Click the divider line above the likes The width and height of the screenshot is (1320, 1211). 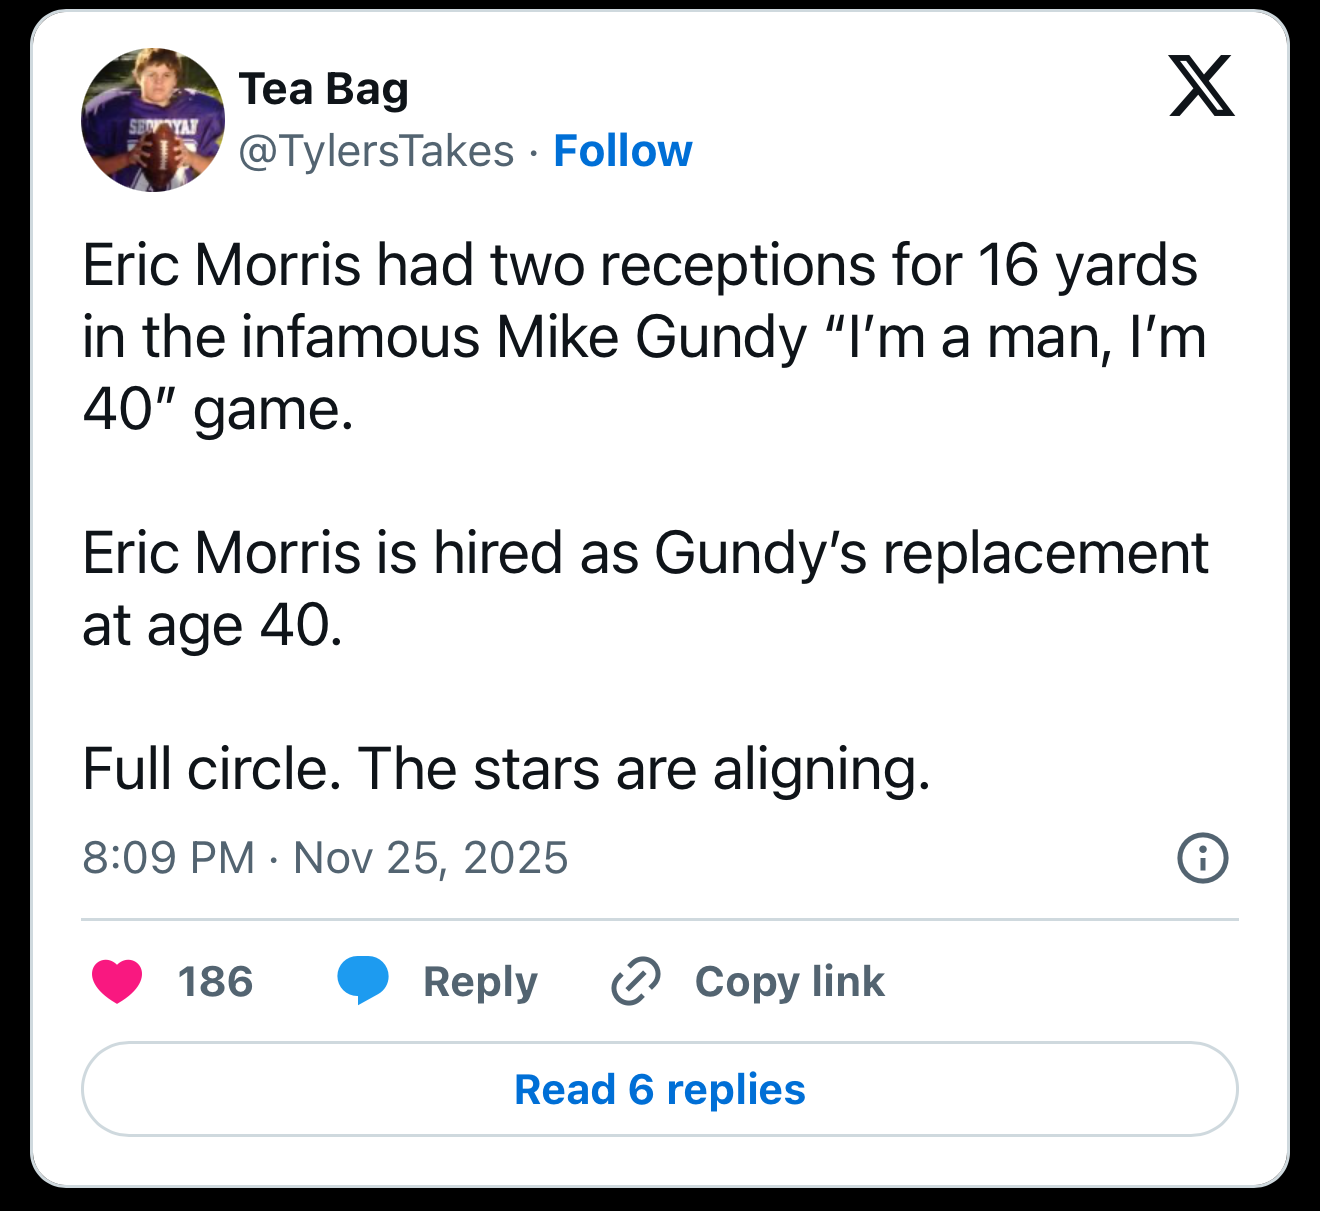pos(660,919)
